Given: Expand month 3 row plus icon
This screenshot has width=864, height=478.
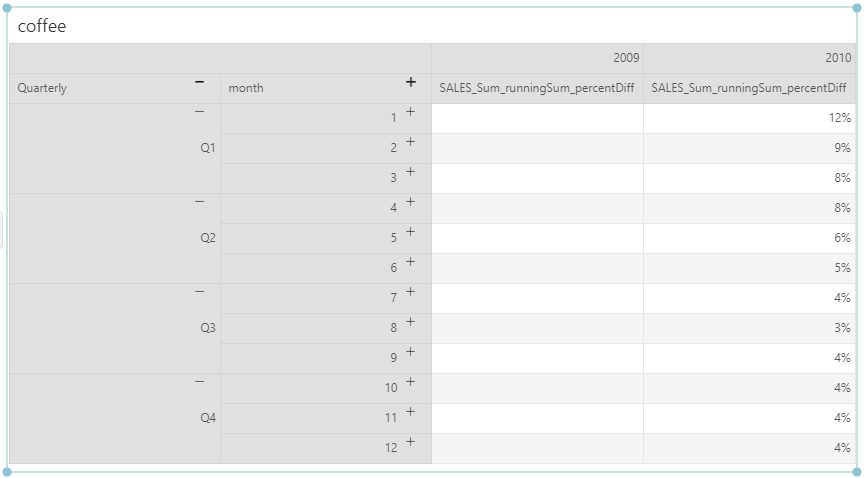Looking at the screenshot, I should tap(410, 173).
